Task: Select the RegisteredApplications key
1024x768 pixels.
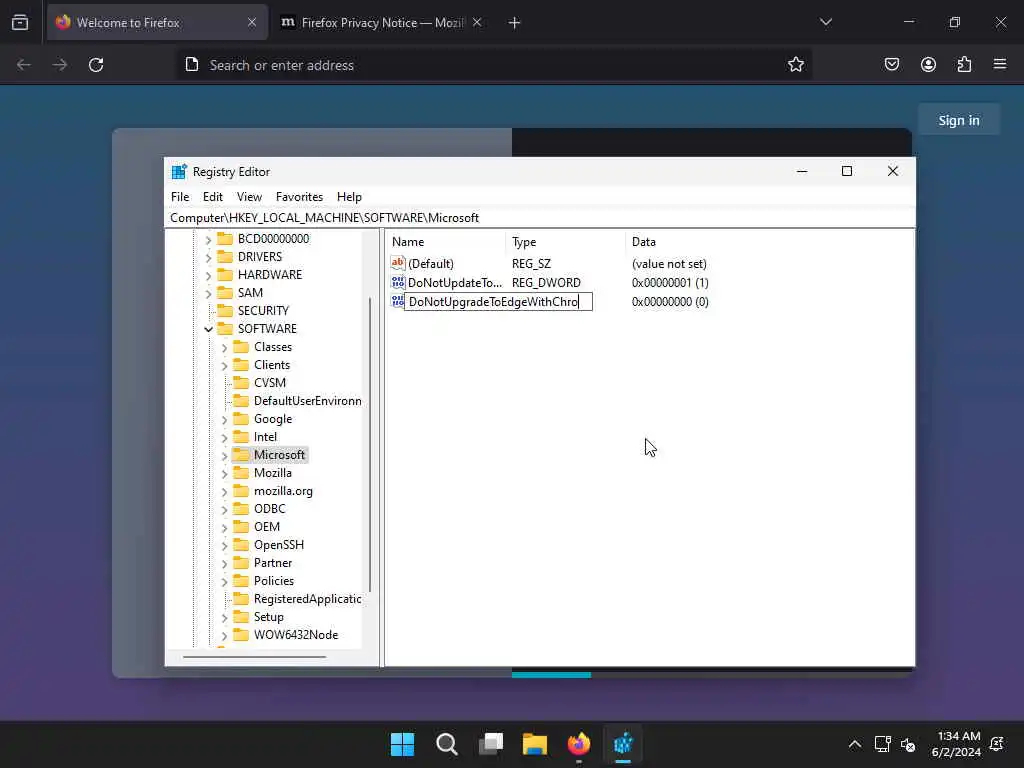Action: pos(297,599)
